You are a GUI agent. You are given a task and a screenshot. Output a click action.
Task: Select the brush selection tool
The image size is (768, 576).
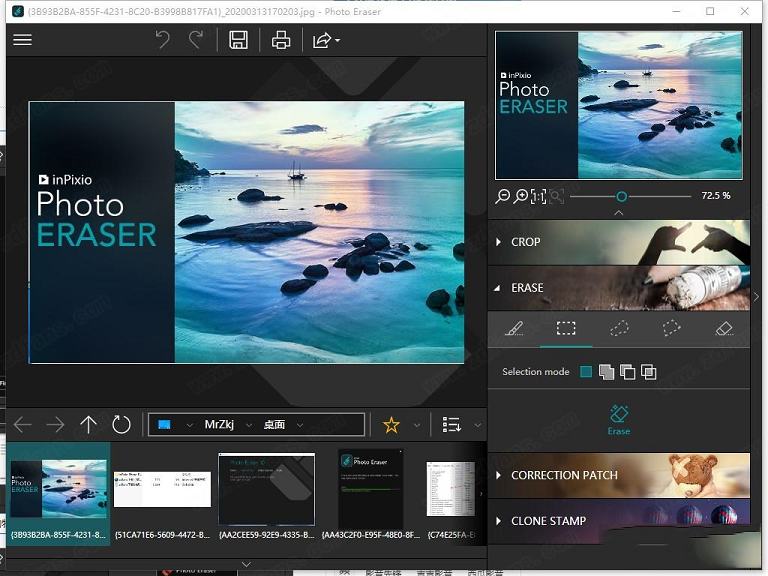point(513,328)
